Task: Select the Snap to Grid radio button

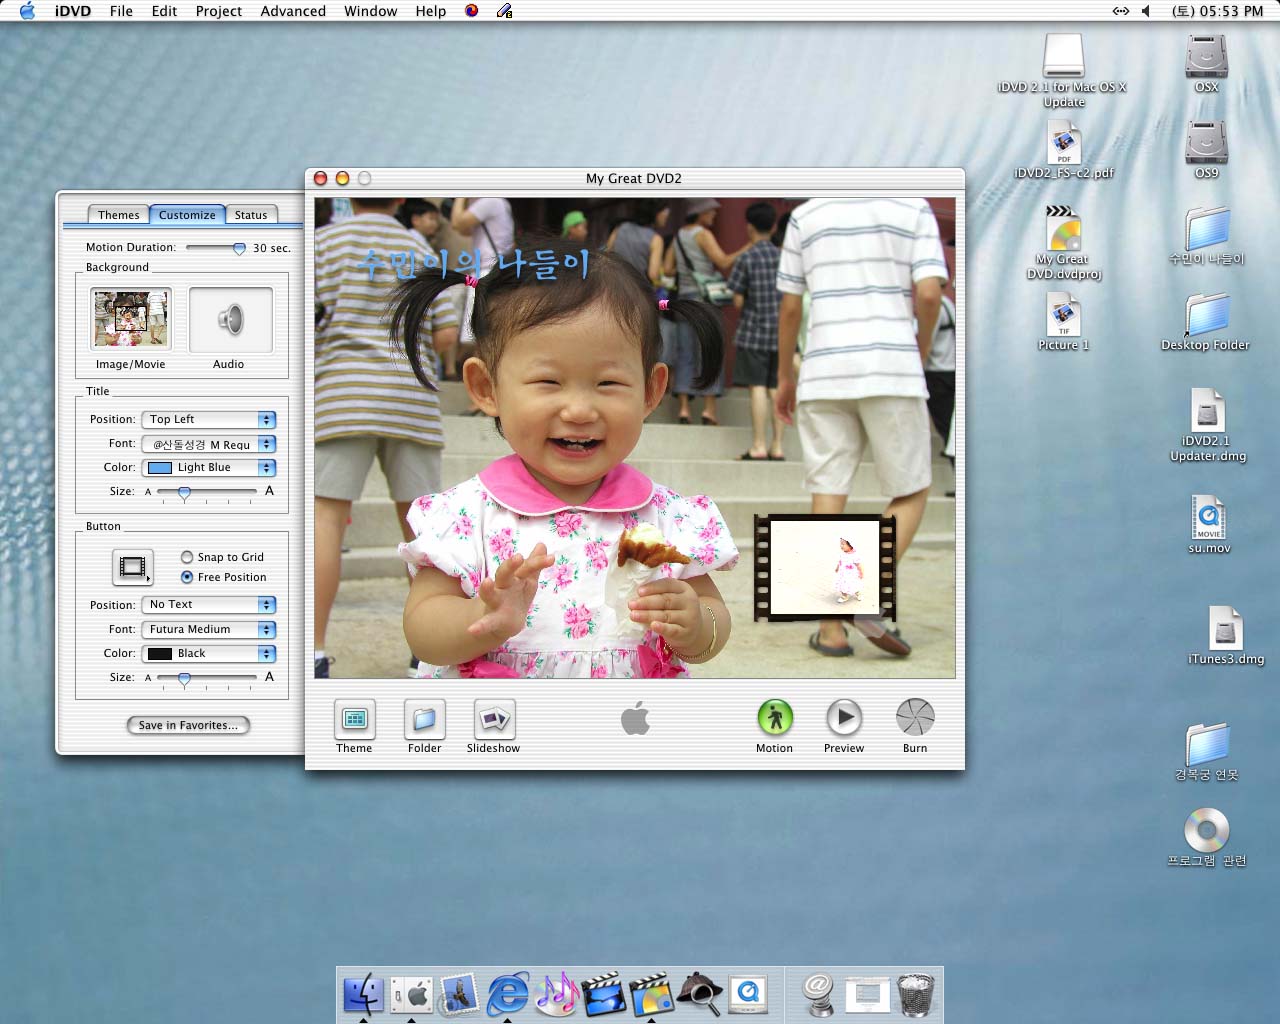Action: pyautogui.click(x=187, y=557)
